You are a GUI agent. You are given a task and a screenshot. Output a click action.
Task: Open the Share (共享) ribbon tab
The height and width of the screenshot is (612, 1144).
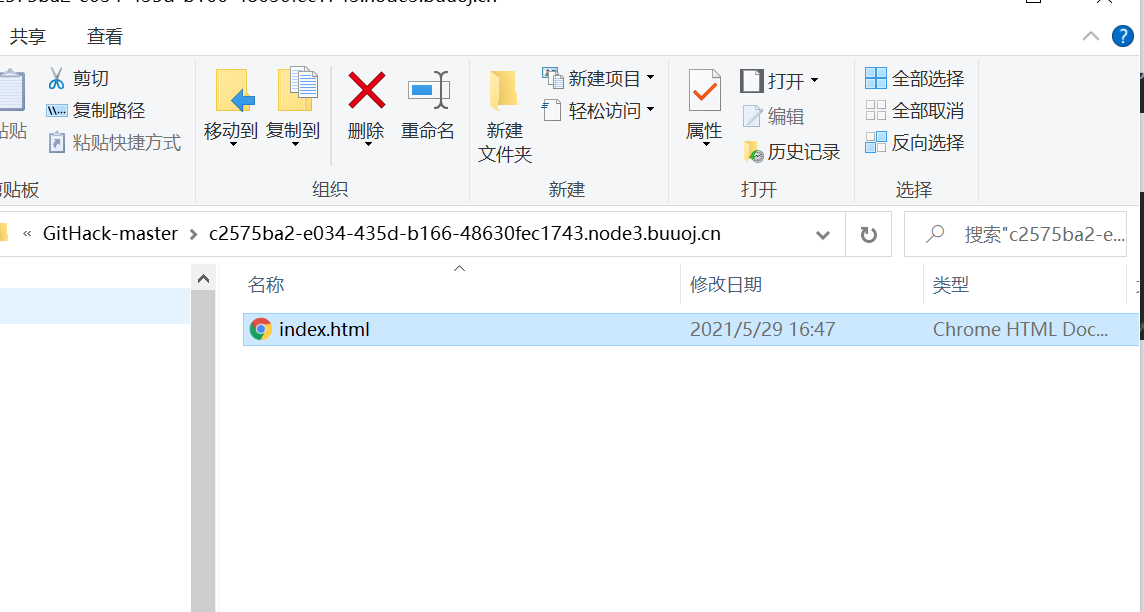tap(28, 36)
